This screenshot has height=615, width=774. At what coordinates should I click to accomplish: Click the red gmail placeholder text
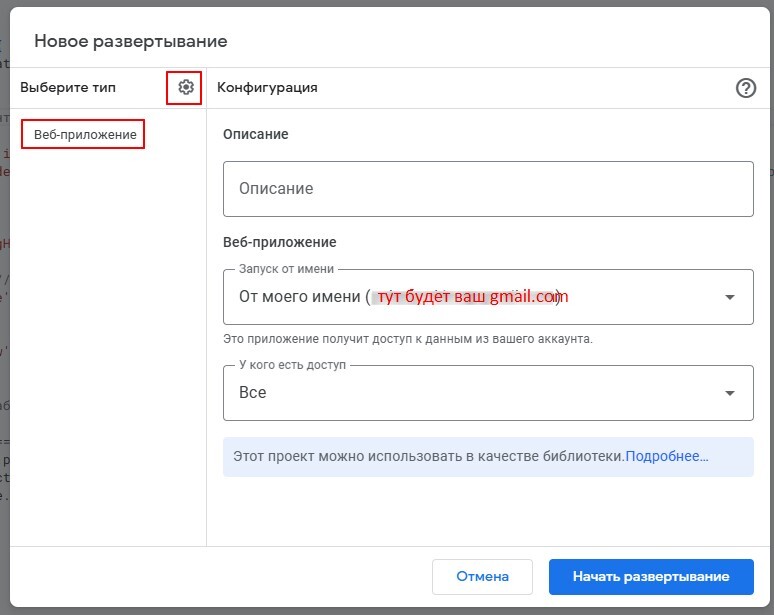click(x=473, y=297)
